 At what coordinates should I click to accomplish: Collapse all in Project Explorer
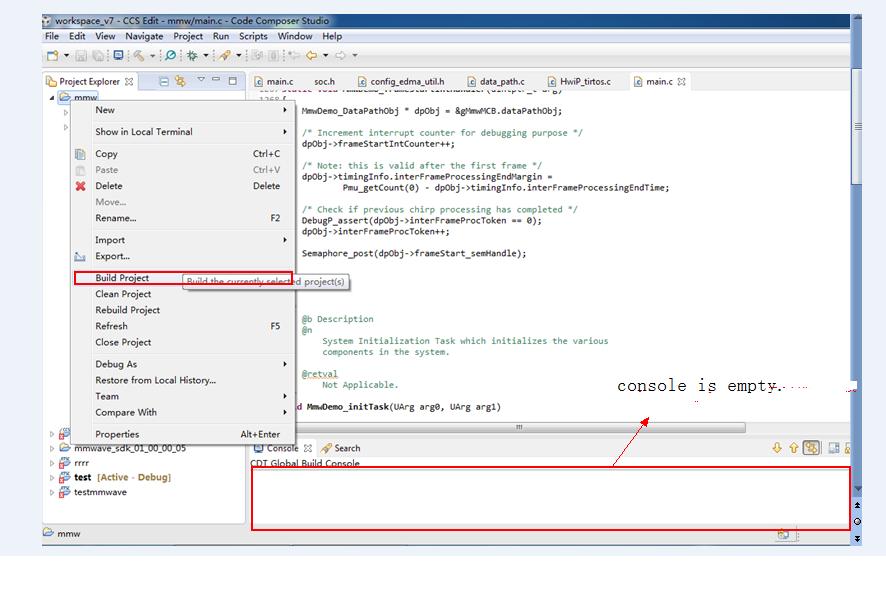point(164,81)
